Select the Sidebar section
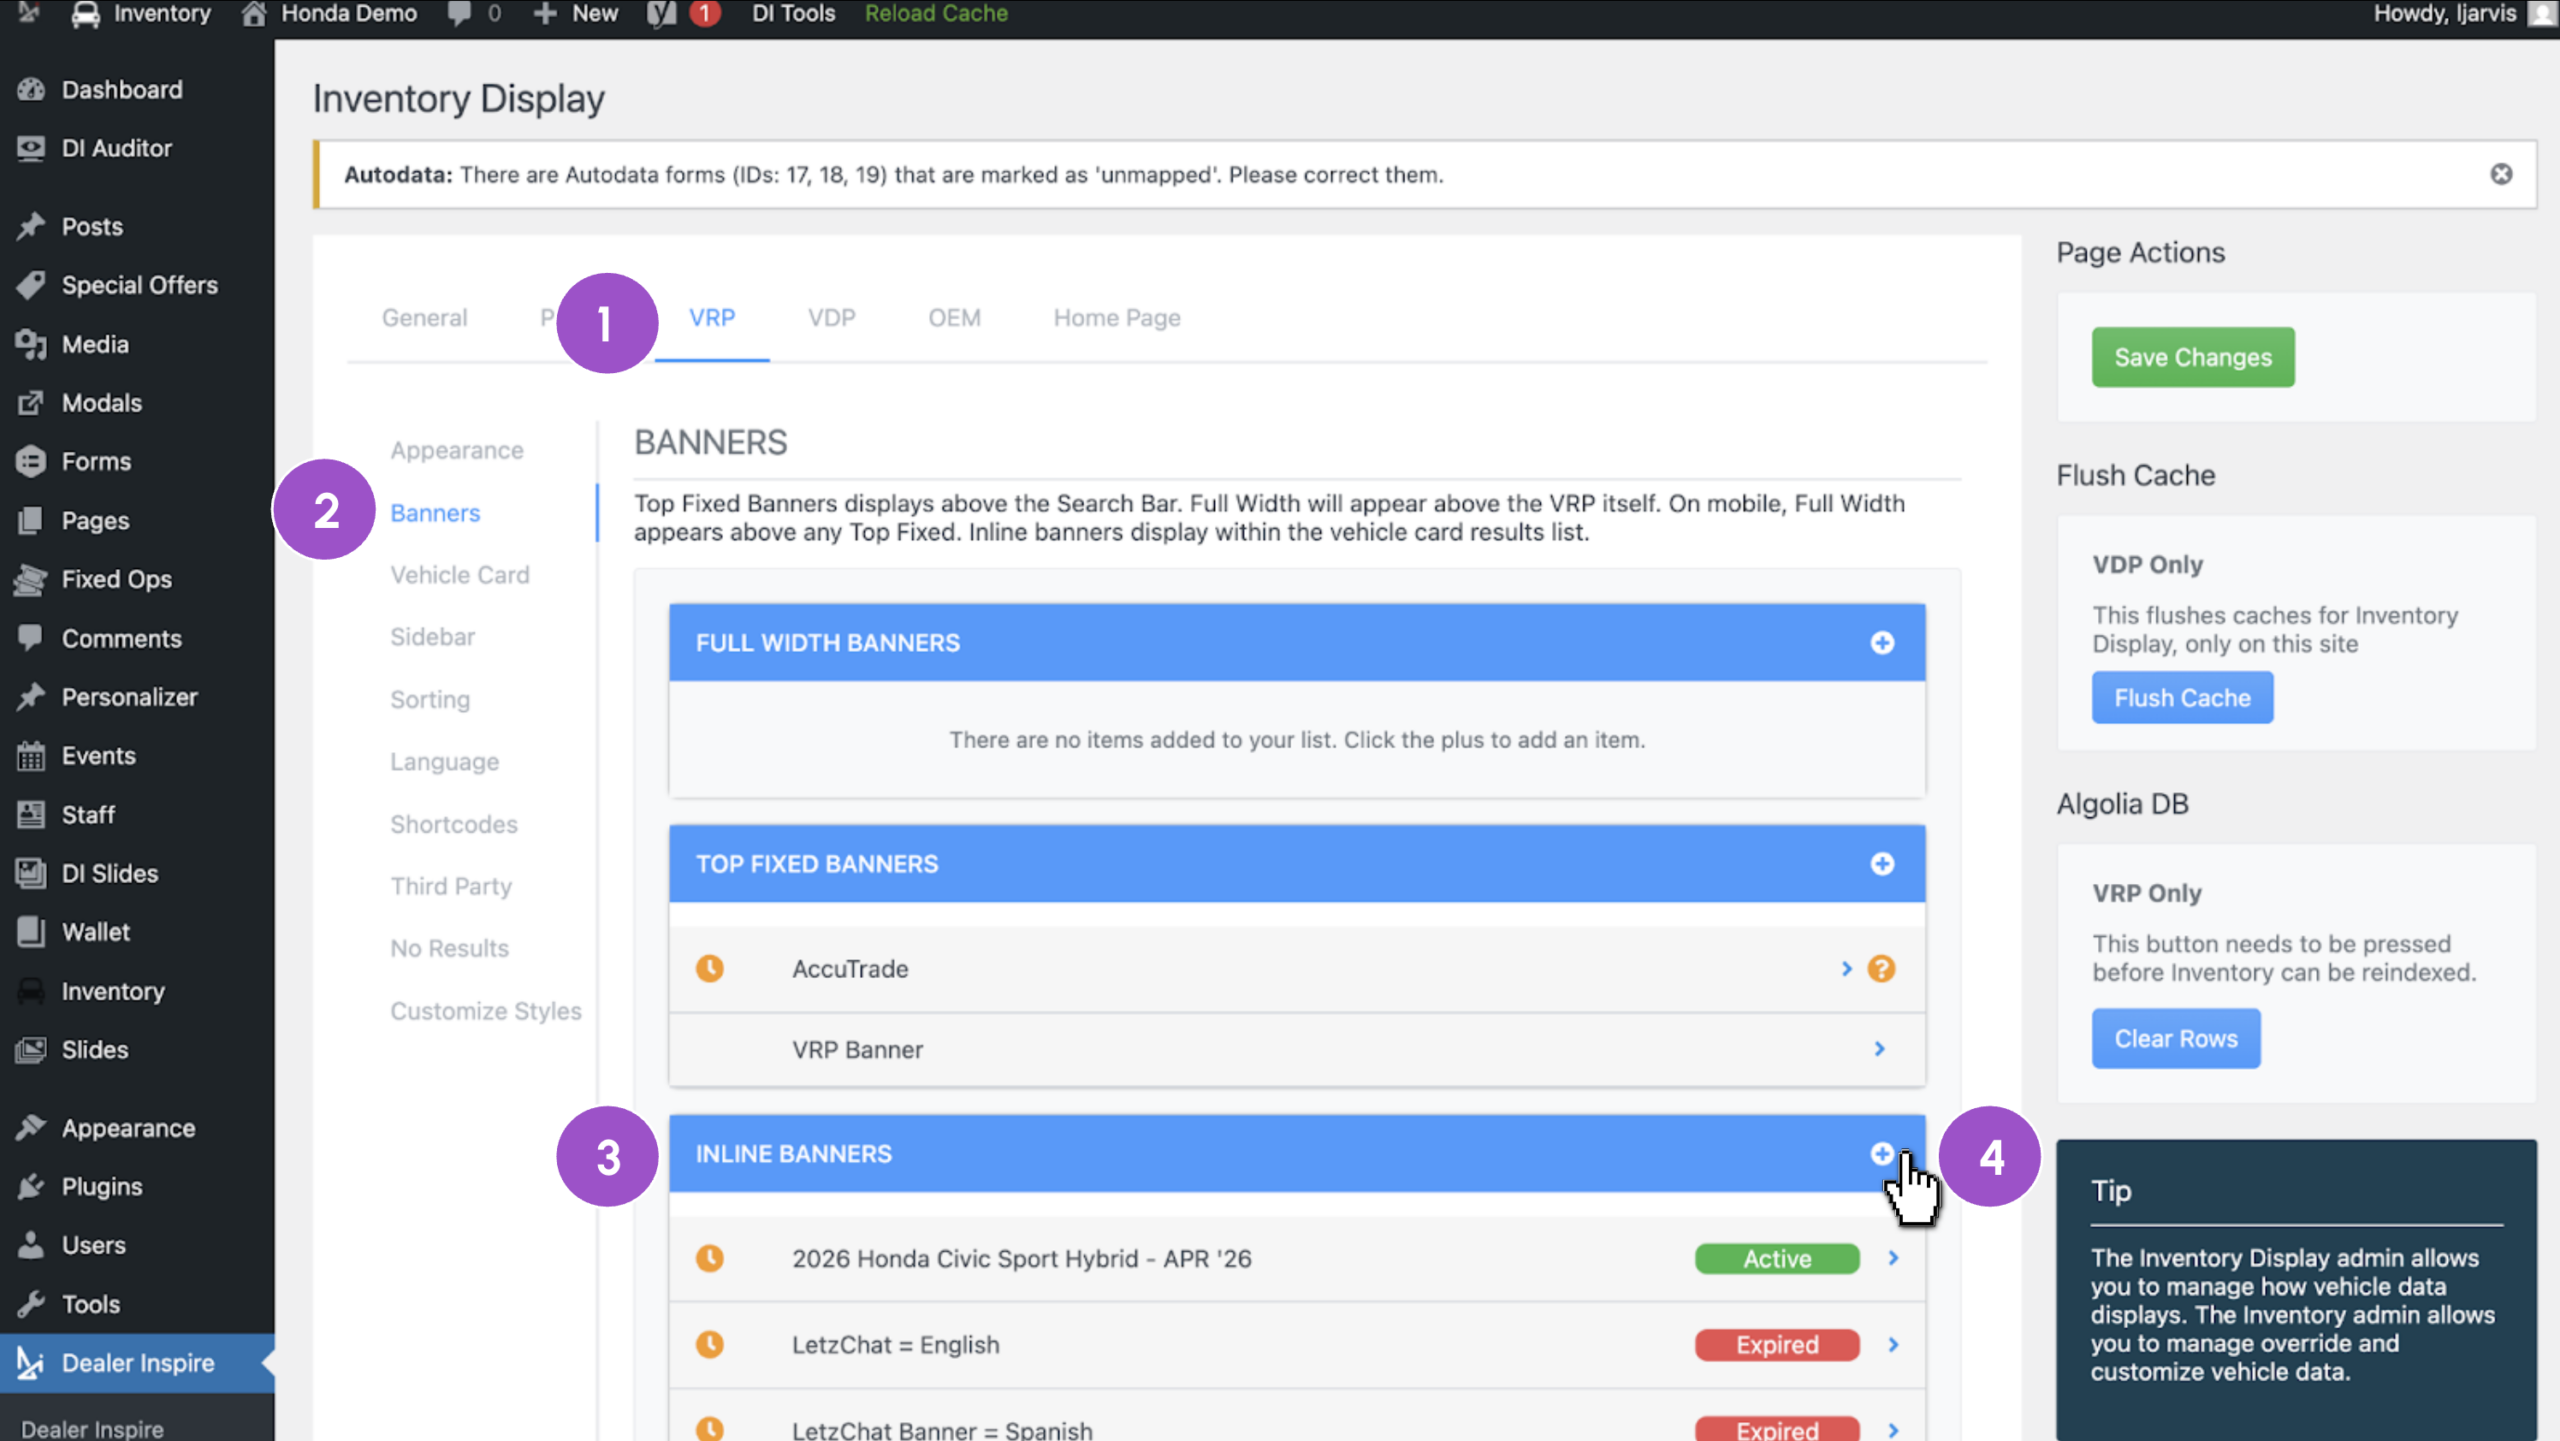Image resolution: width=2560 pixels, height=1441 pixels. coord(432,637)
